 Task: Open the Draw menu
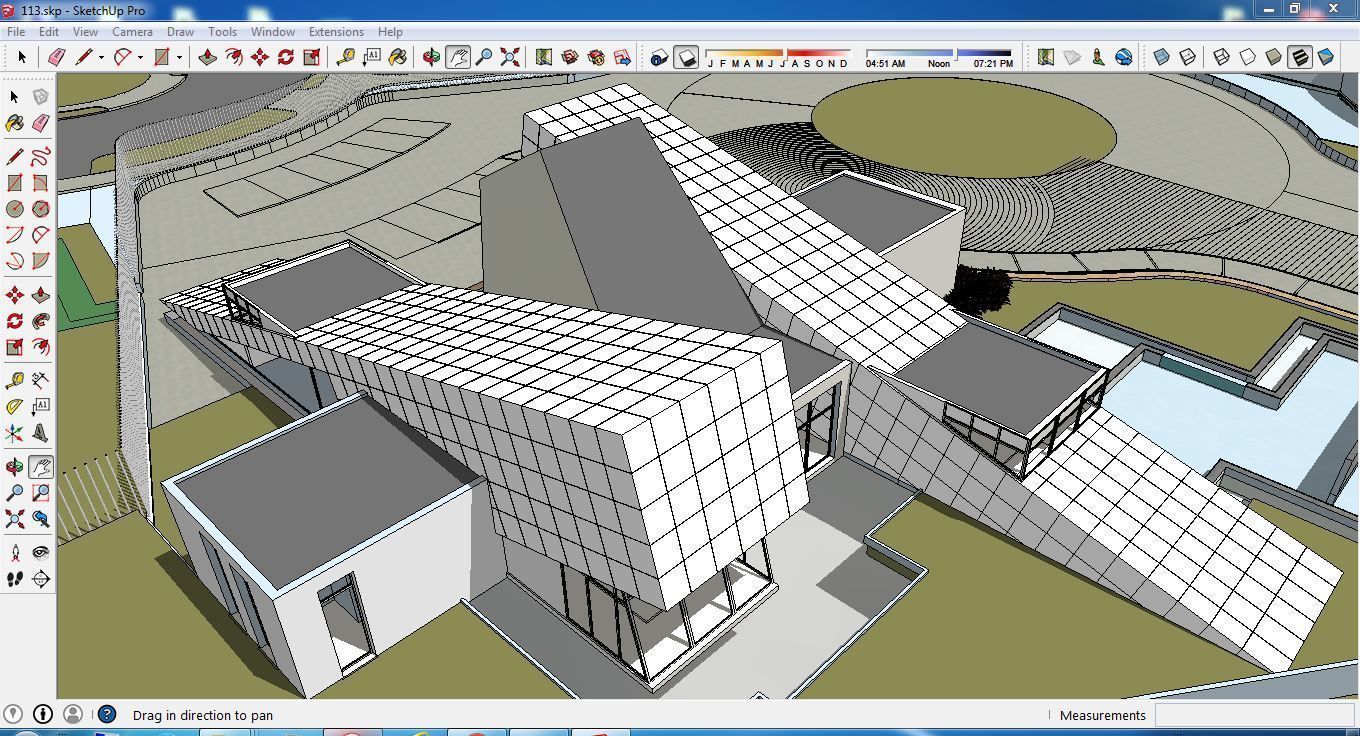180,32
